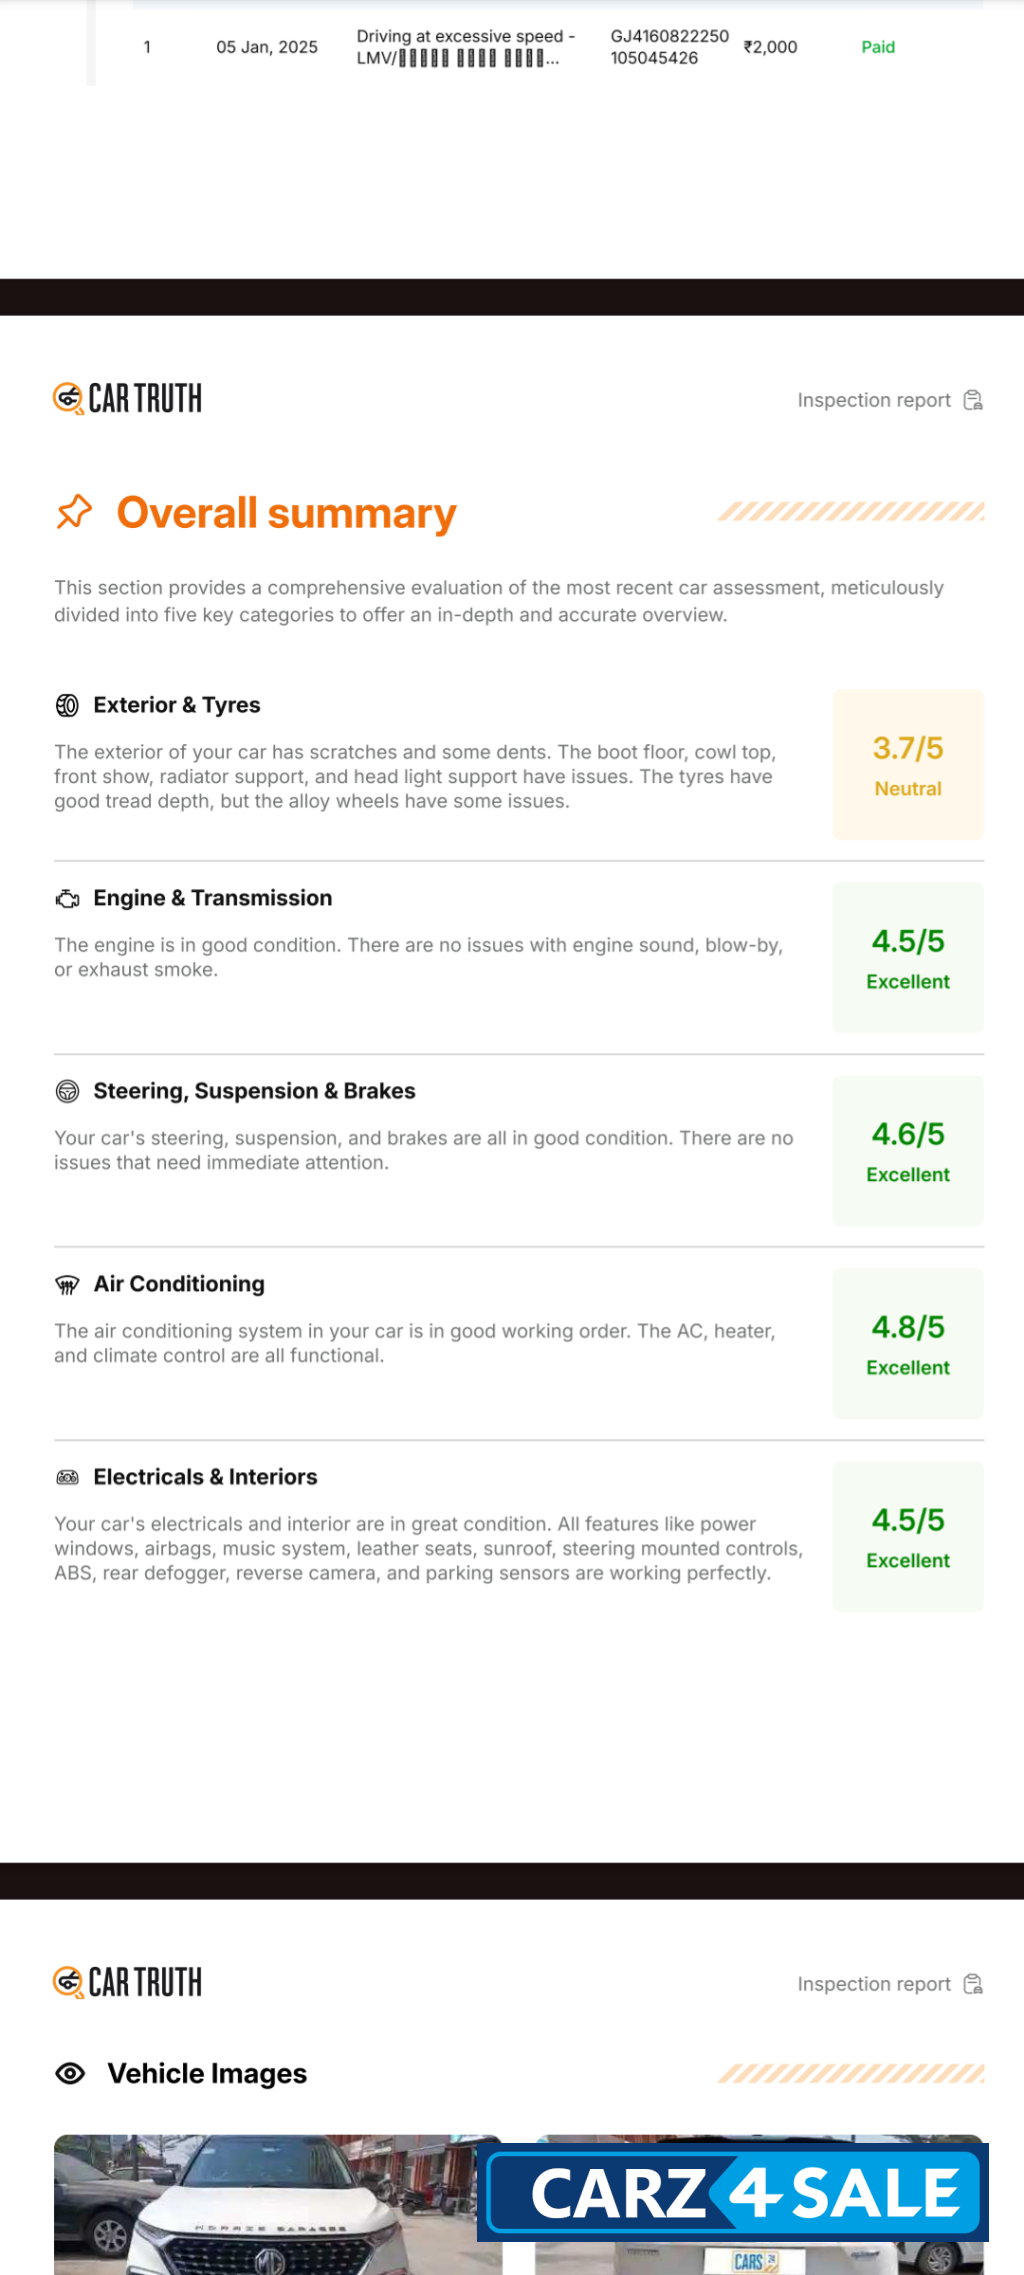1024x2275 pixels.
Task: Select the 4.8/5 Excellent Air Conditioning score
Action: 908,1344
